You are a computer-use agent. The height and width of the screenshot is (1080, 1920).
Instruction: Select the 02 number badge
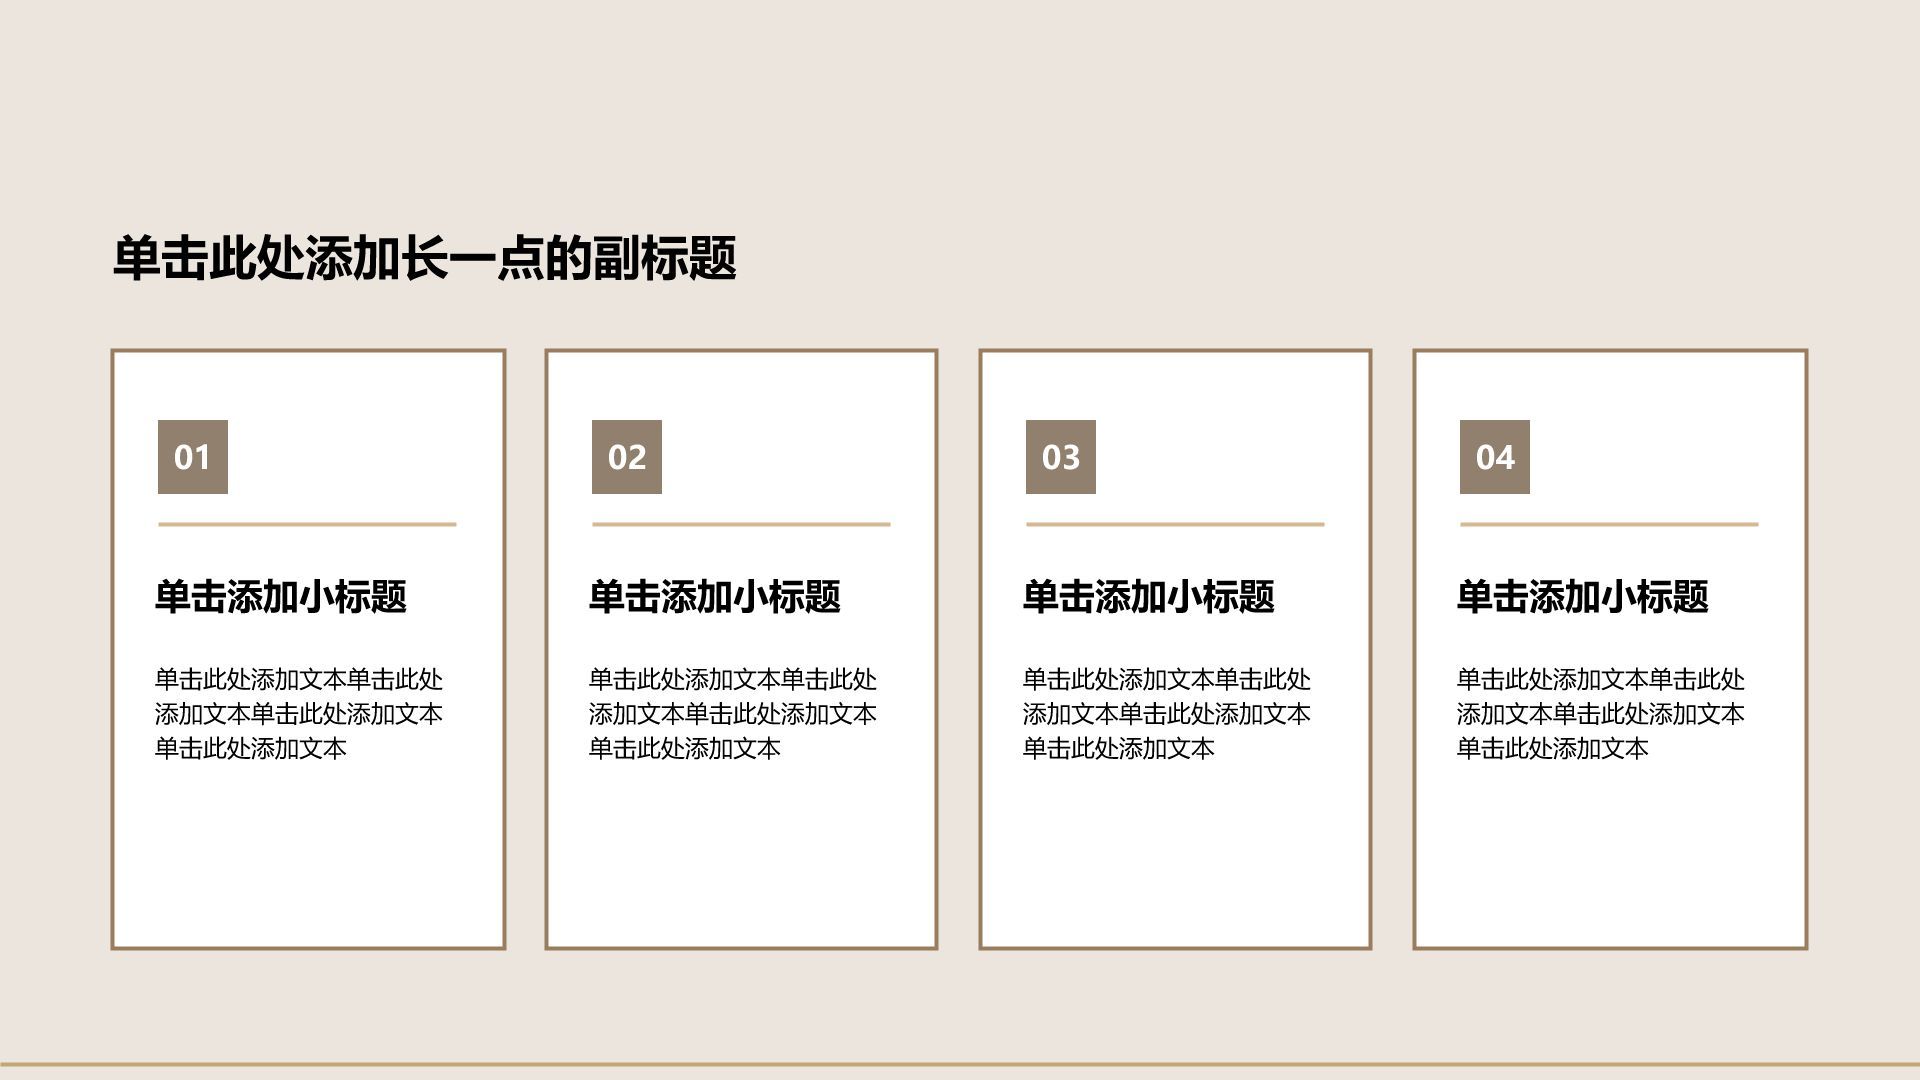click(627, 457)
